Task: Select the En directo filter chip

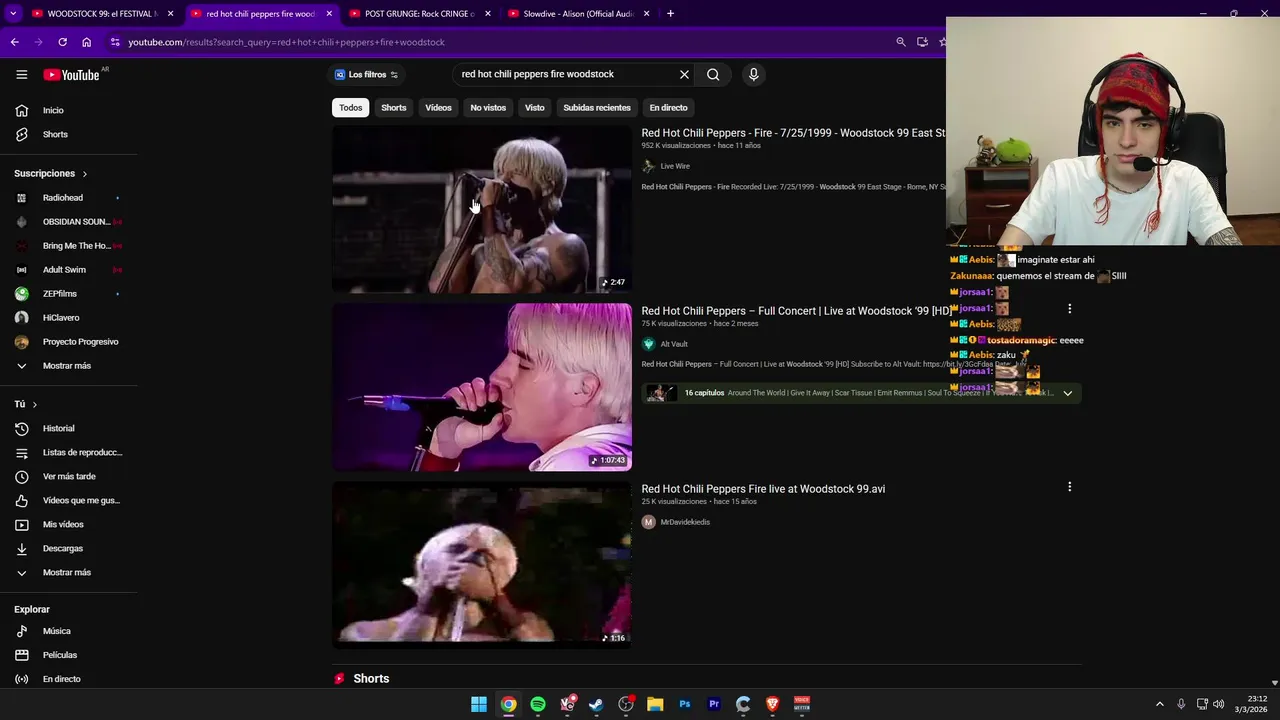Action: (668, 107)
